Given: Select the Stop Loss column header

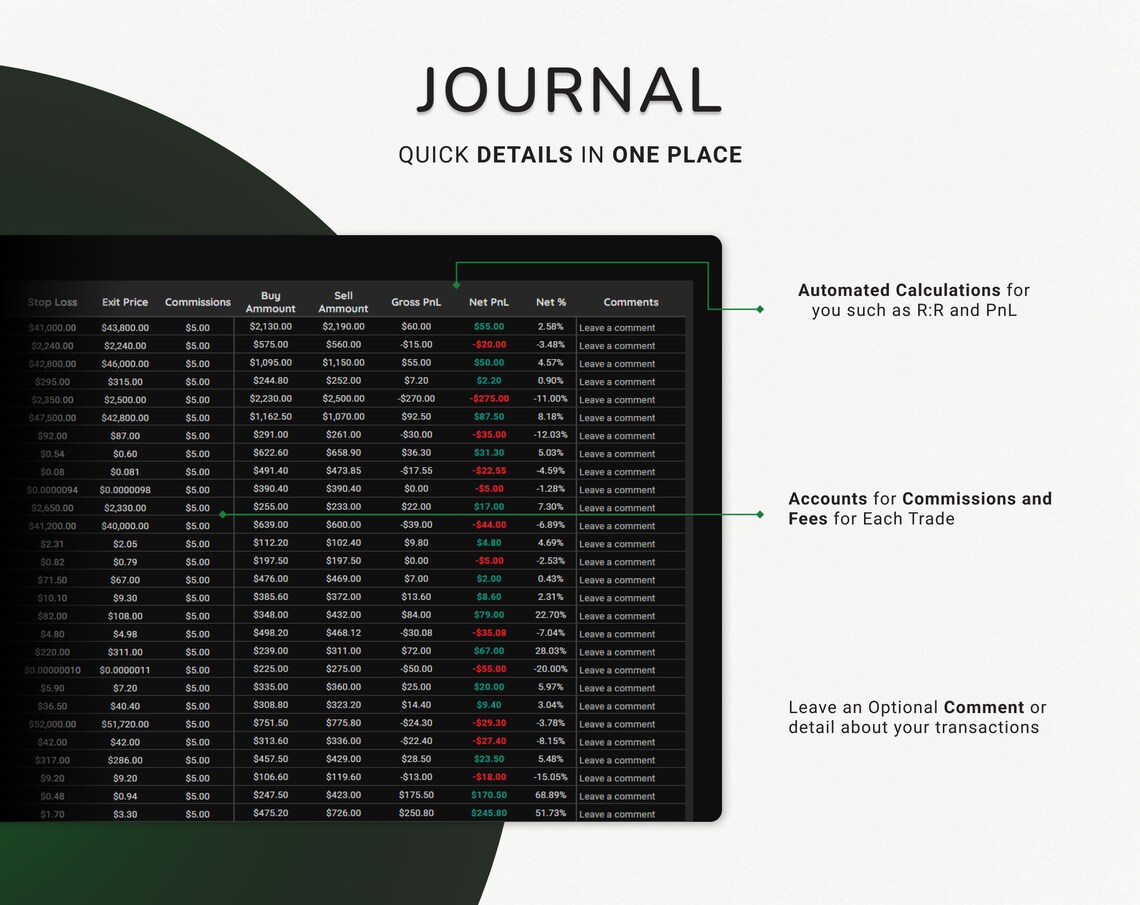Looking at the screenshot, I should coord(52,302).
